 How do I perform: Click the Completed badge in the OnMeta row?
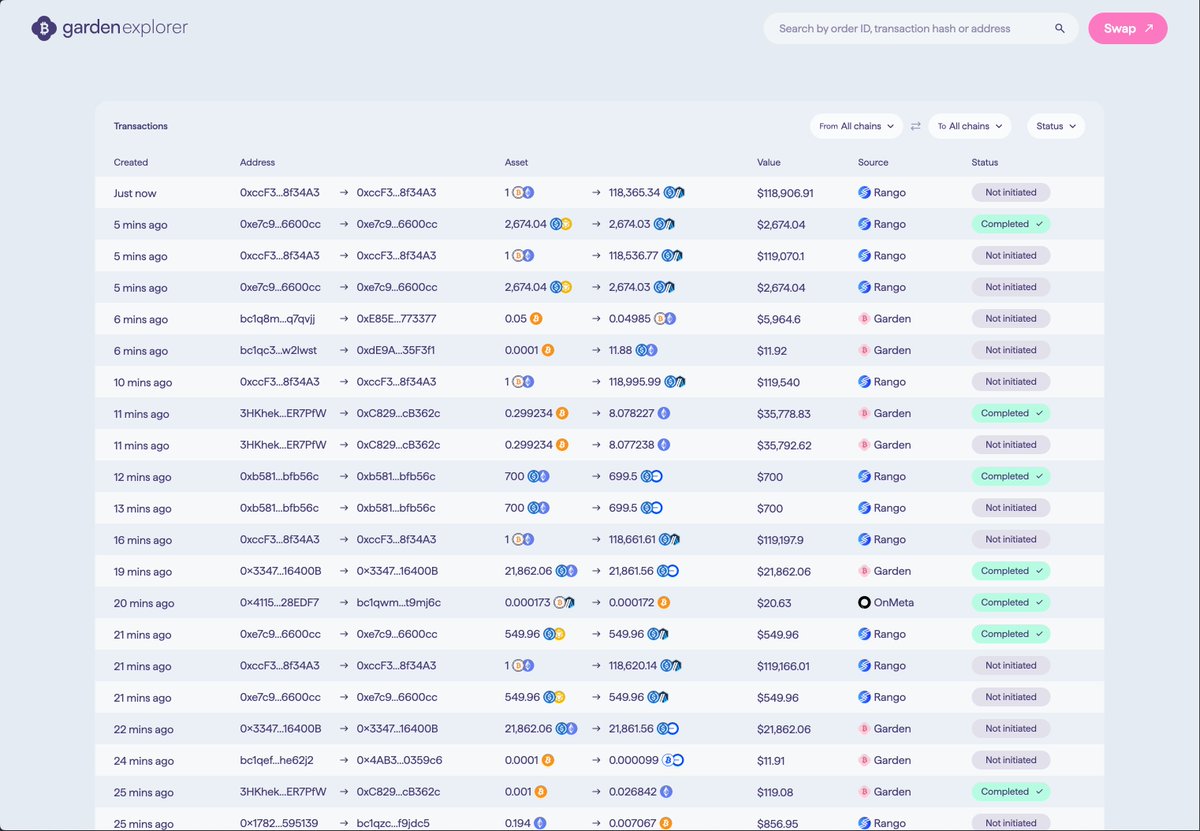point(1010,602)
